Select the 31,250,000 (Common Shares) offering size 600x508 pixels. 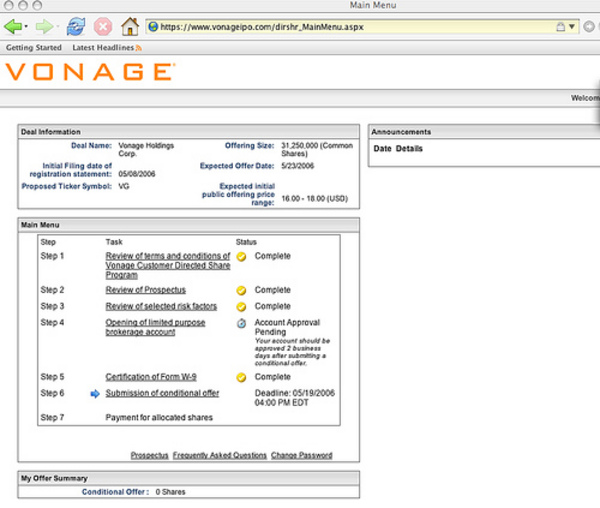(317, 150)
